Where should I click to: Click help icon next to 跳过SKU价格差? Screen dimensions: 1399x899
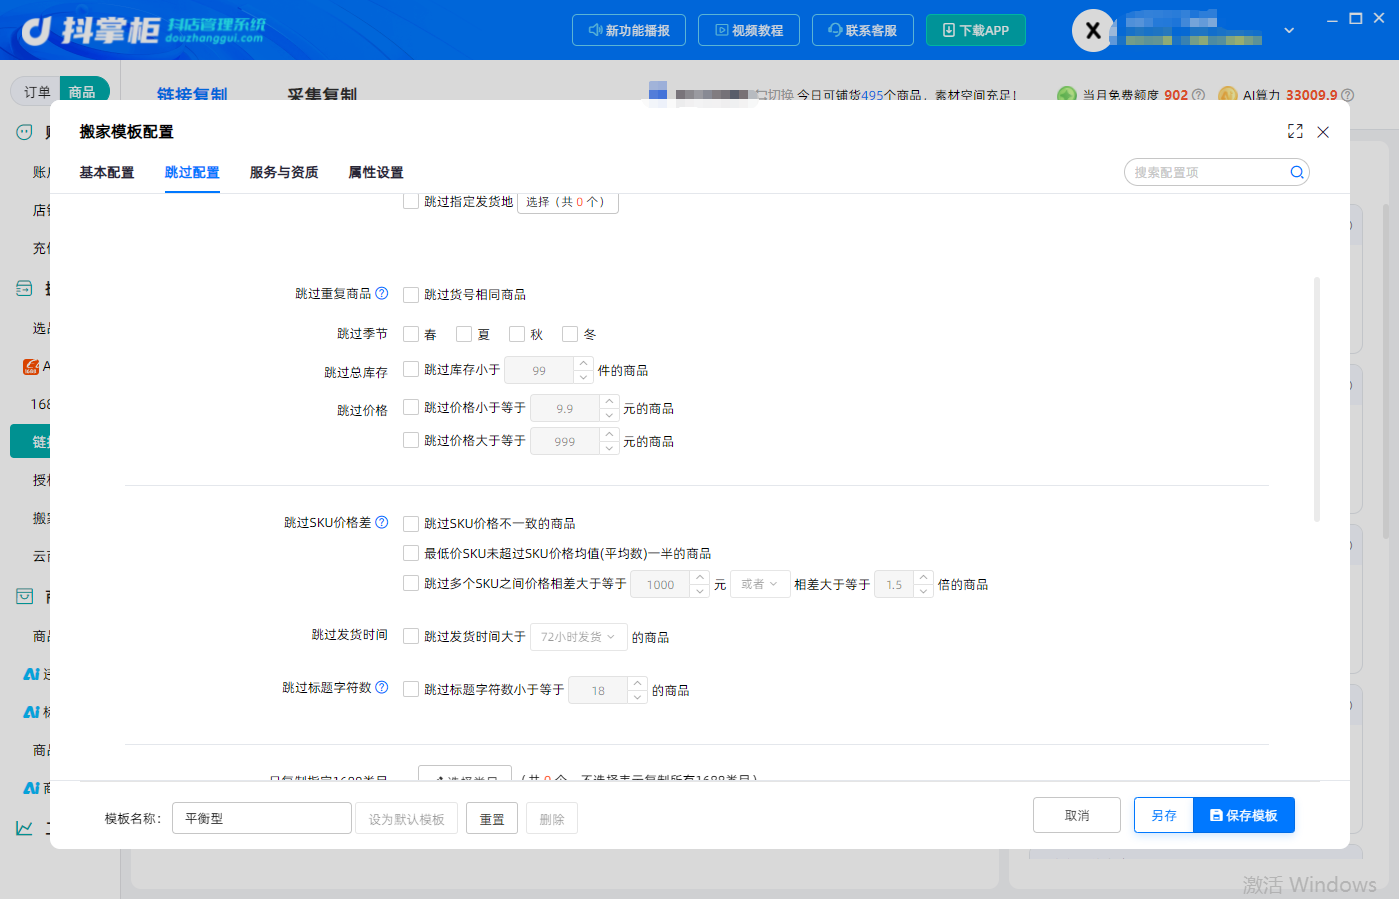(381, 522)
